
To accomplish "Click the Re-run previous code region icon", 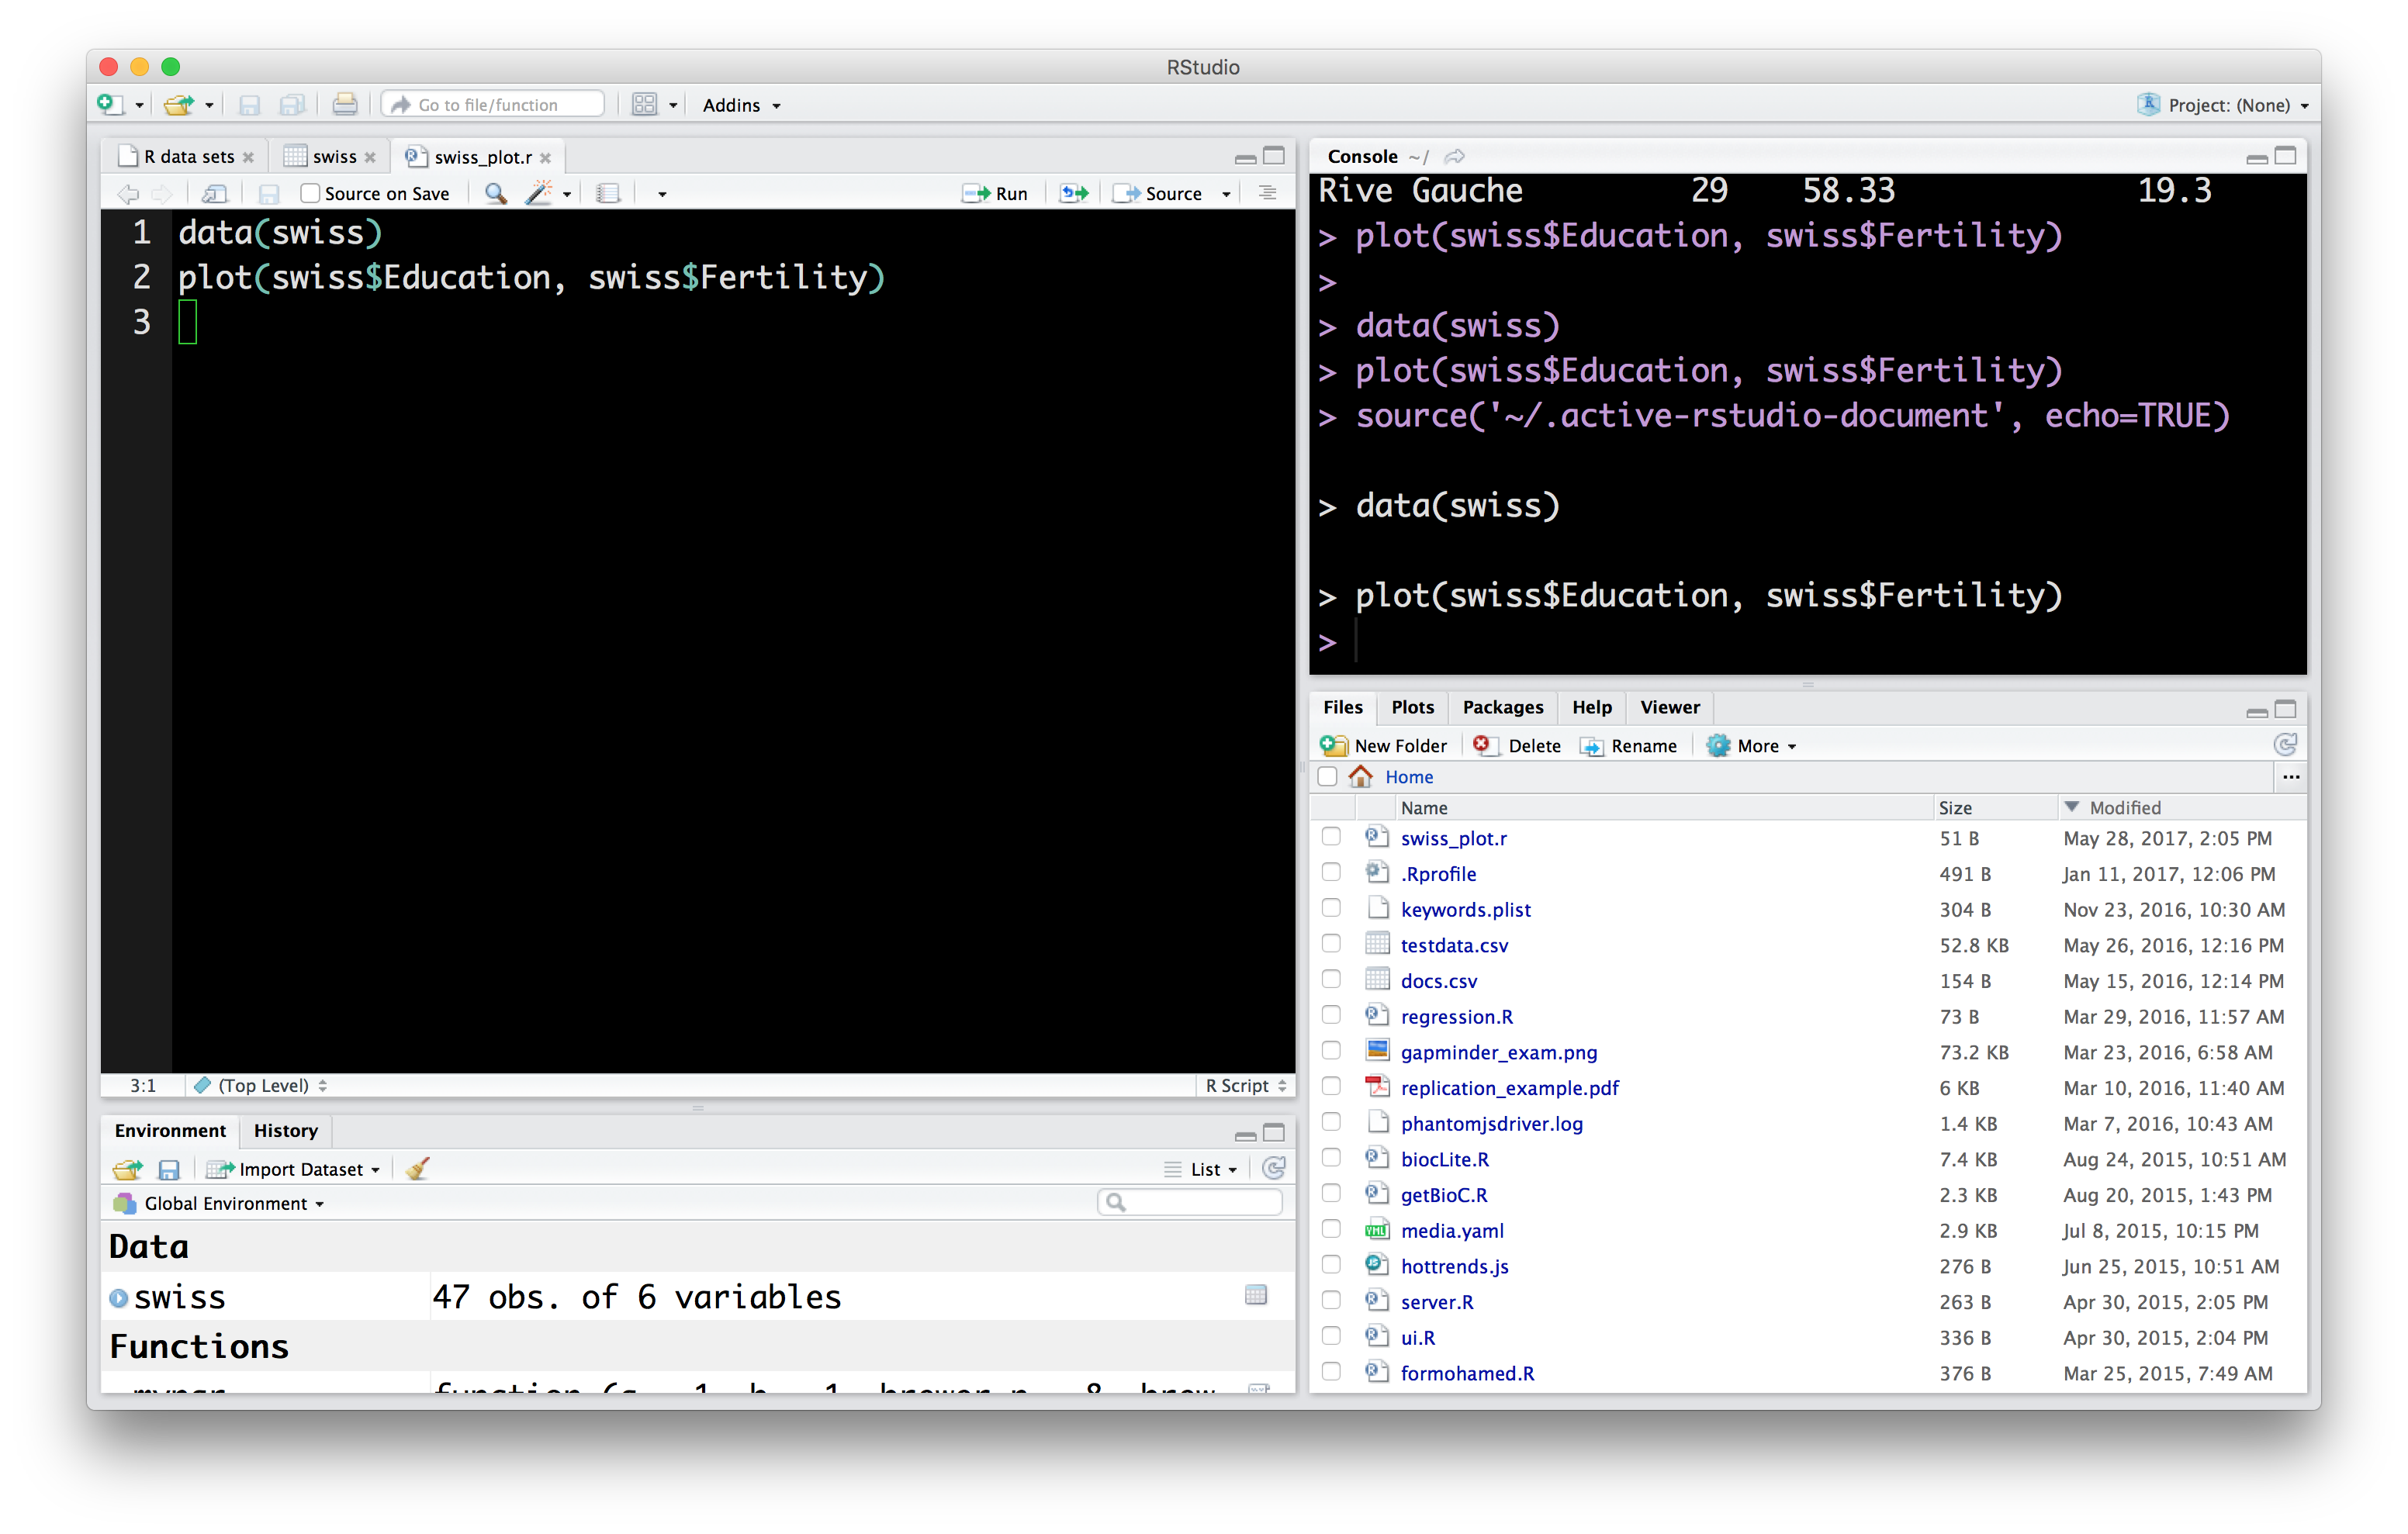I will [1074, 193].
